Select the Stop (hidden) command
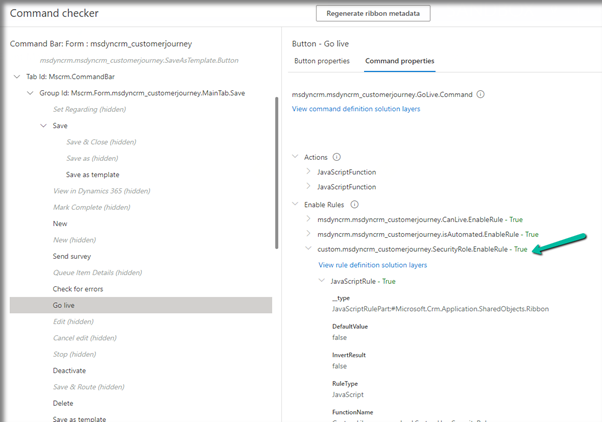The image size is (602, 422). tap(74, 354)
